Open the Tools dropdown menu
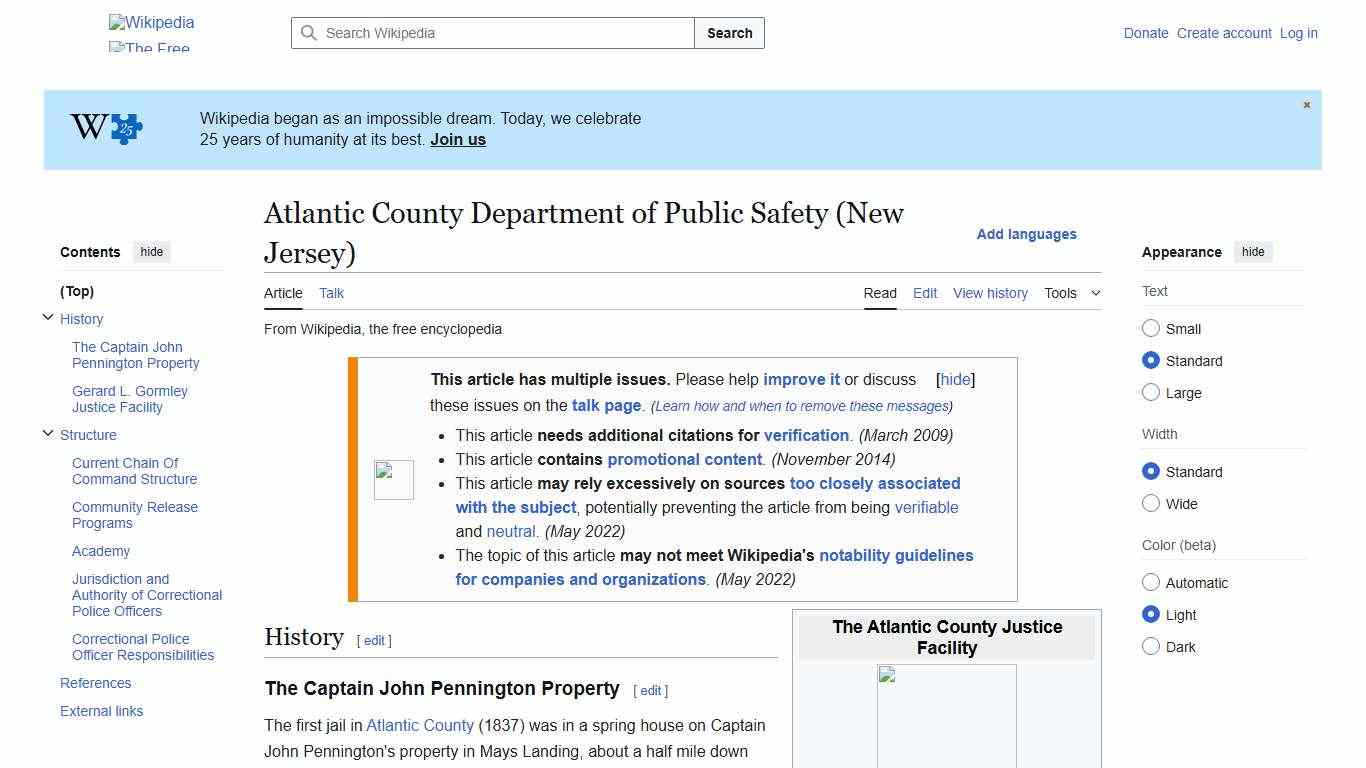 pyautogui.click(x=1070, y=293)
